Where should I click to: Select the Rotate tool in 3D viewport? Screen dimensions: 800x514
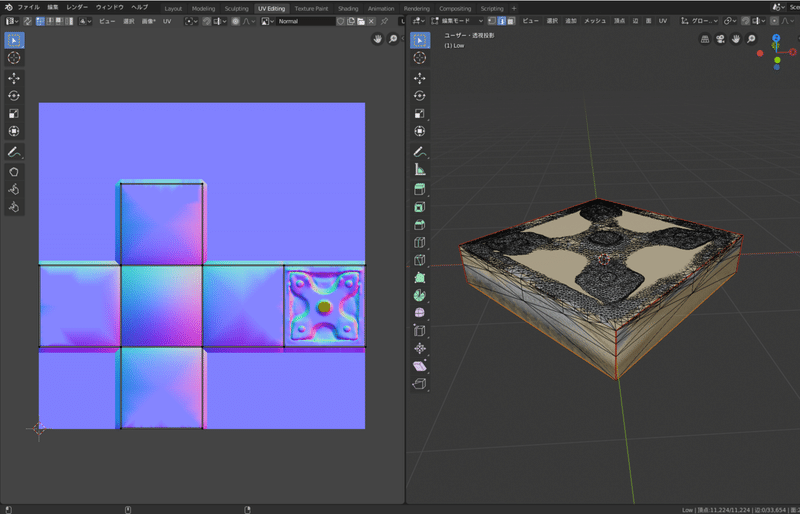click(x=419, y=95)
